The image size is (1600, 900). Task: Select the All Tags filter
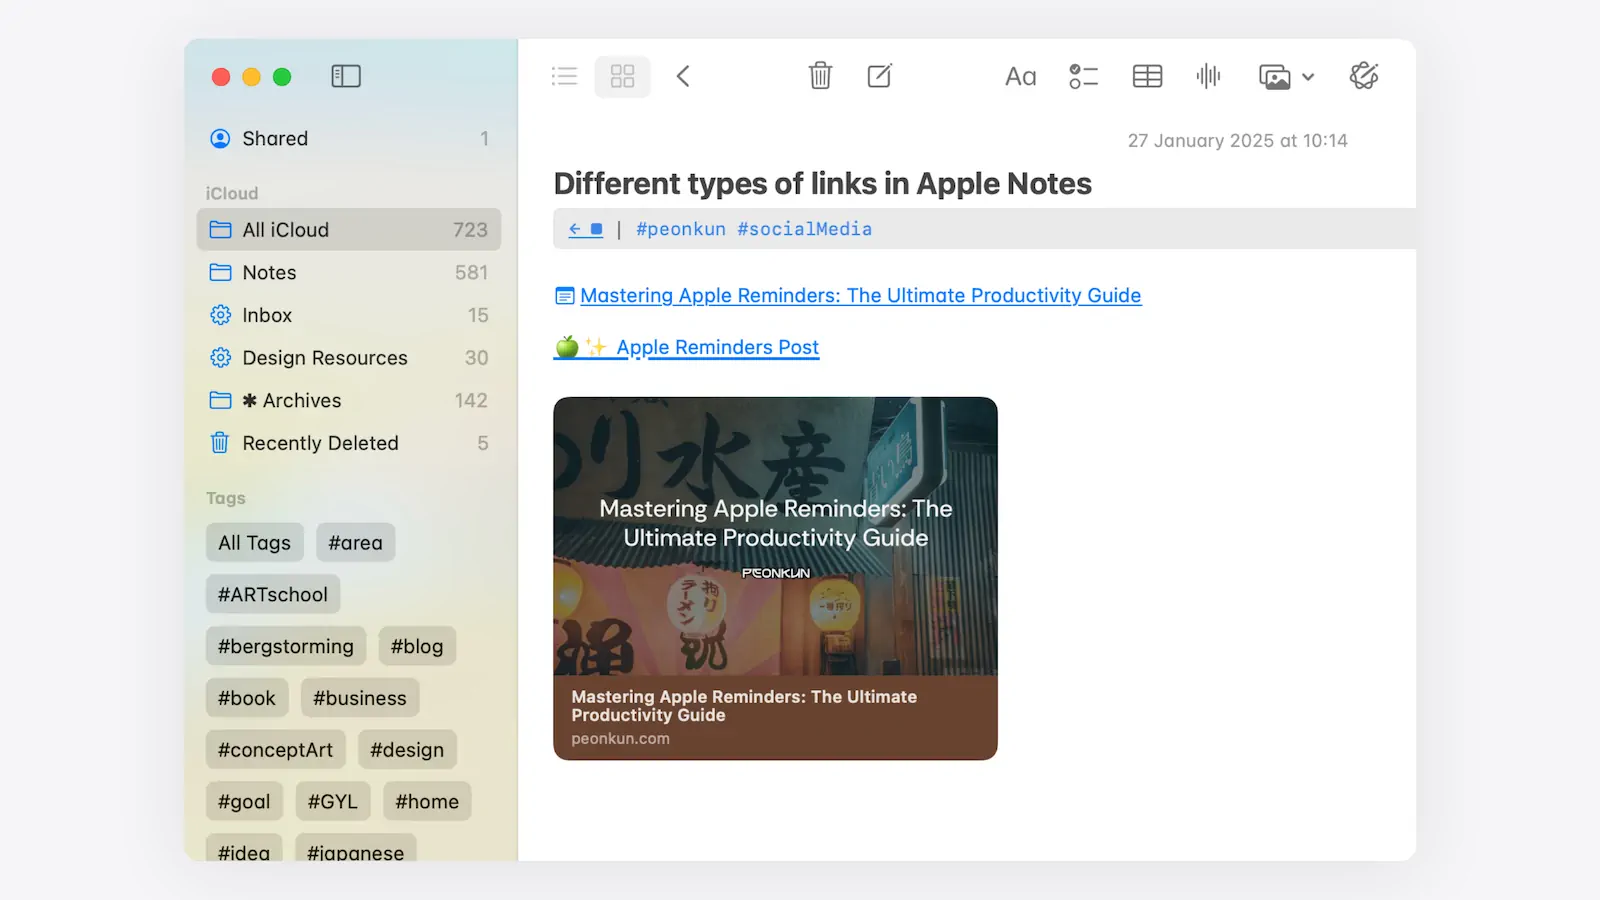tap(254, 543)
